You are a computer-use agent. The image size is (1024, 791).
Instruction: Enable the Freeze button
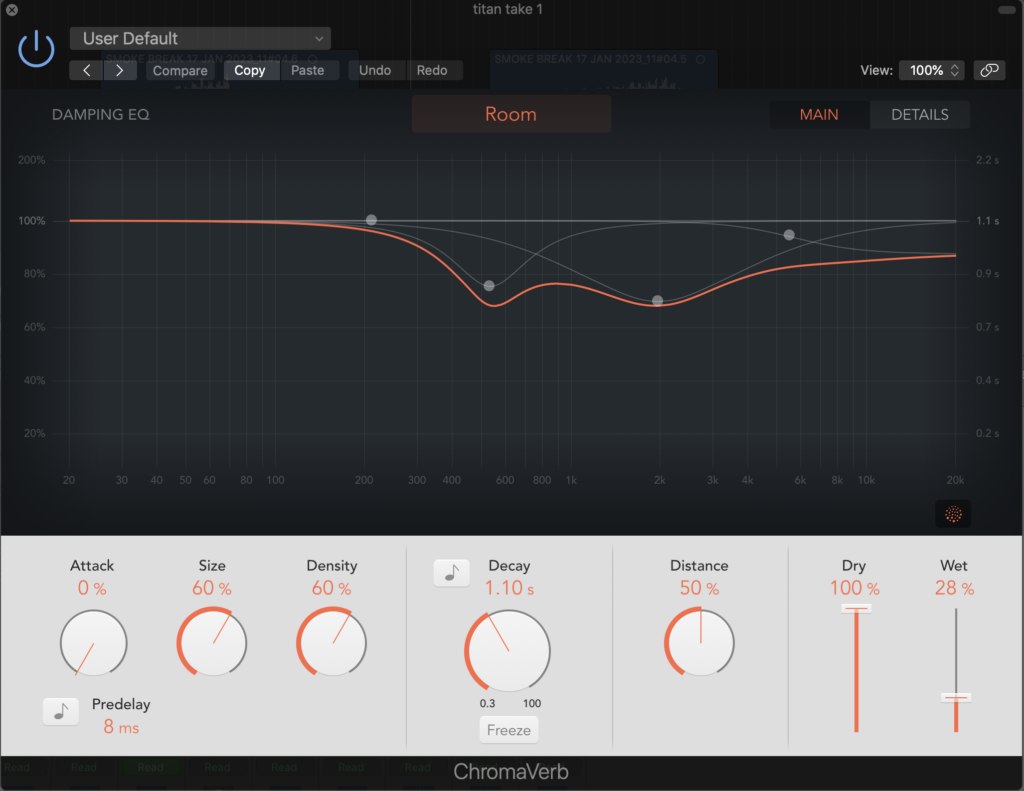point(508,730)
